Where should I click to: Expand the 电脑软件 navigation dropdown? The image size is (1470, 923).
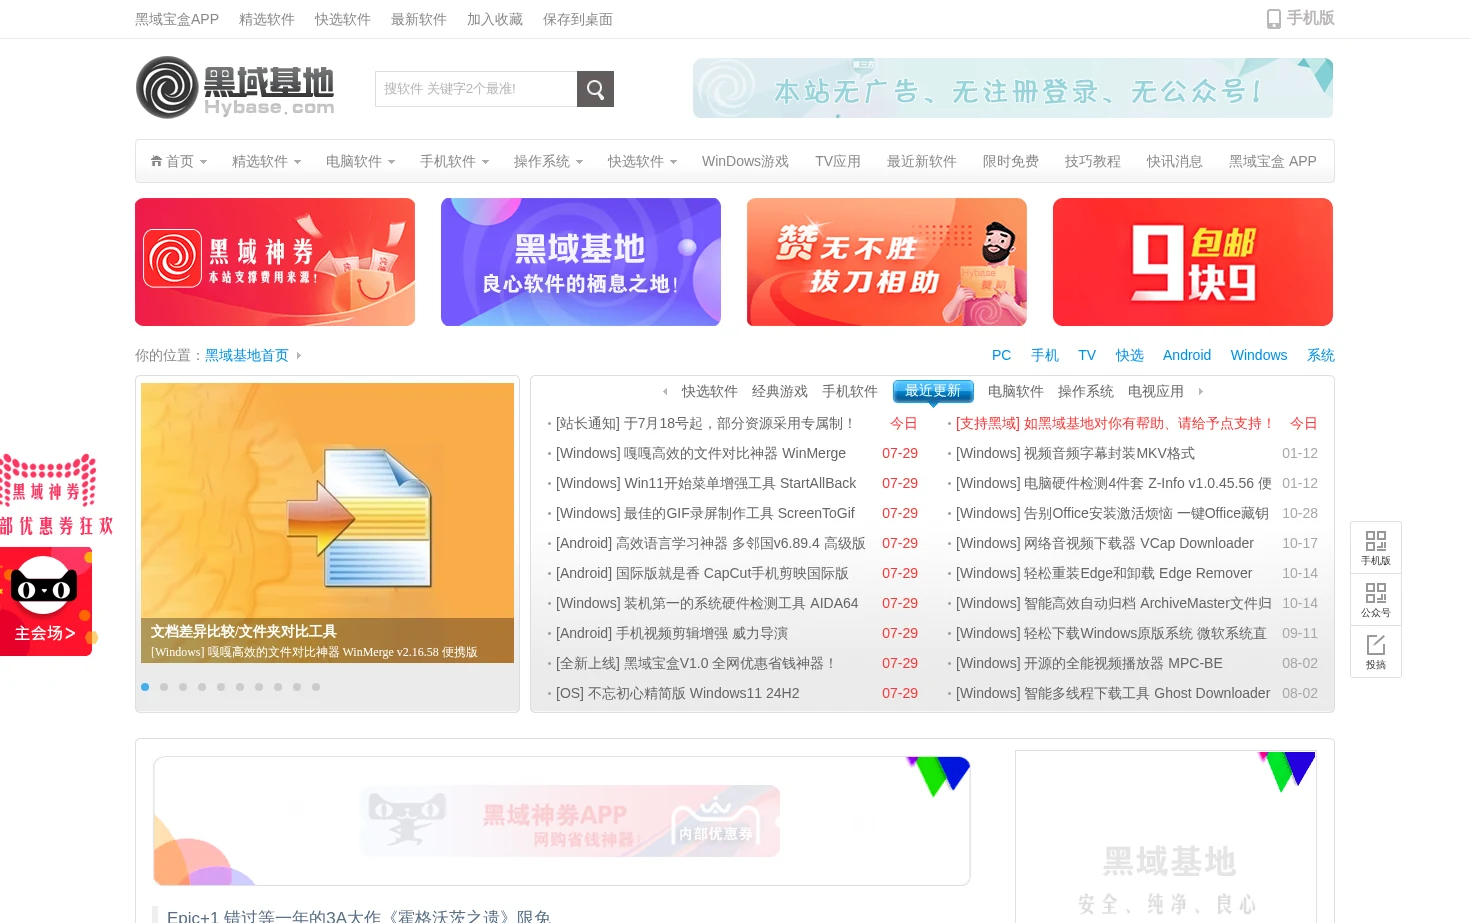point(392,162)
